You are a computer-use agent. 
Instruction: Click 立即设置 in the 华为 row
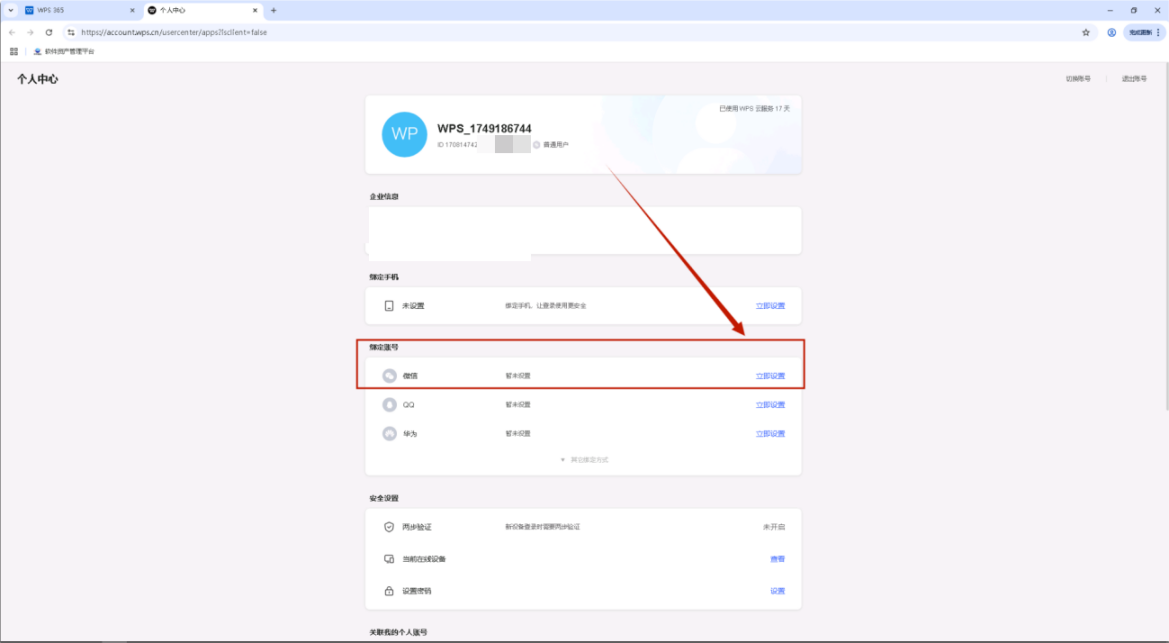click(x=770, y=433)
